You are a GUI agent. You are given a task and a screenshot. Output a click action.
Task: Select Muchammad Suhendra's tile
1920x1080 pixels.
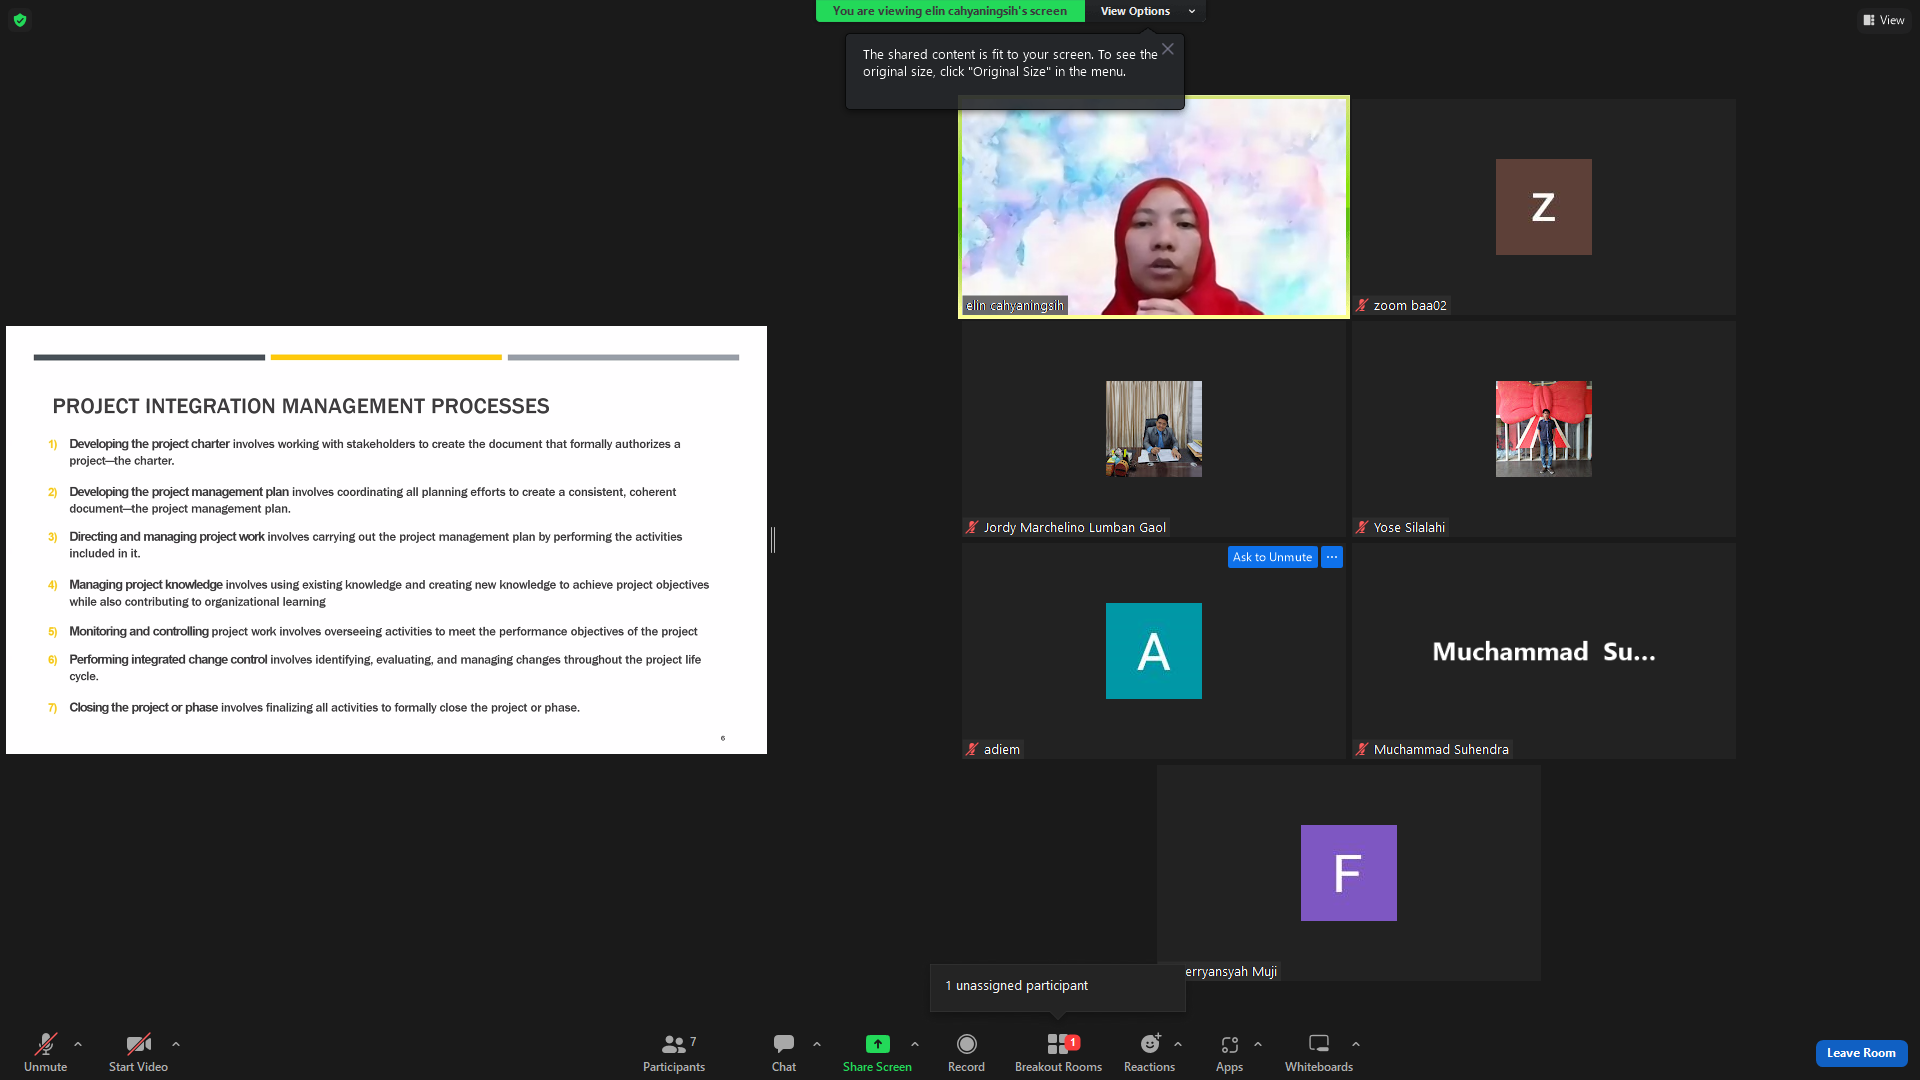[x=1543, y=651]
